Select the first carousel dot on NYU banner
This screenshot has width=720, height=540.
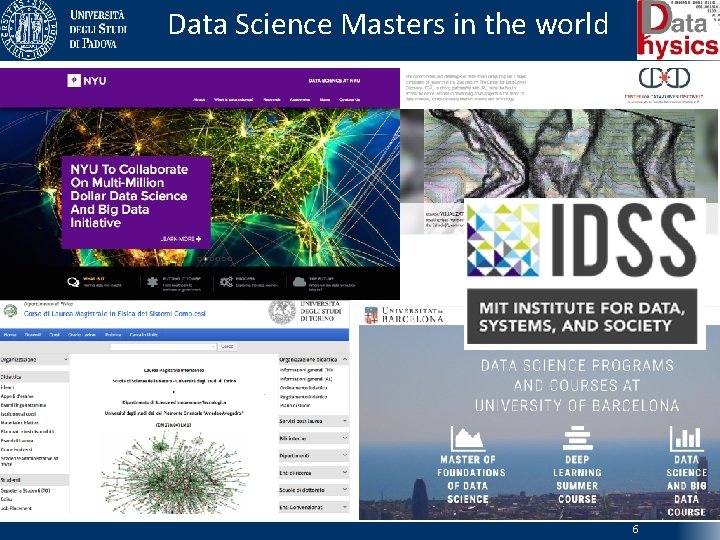point(200,259)
